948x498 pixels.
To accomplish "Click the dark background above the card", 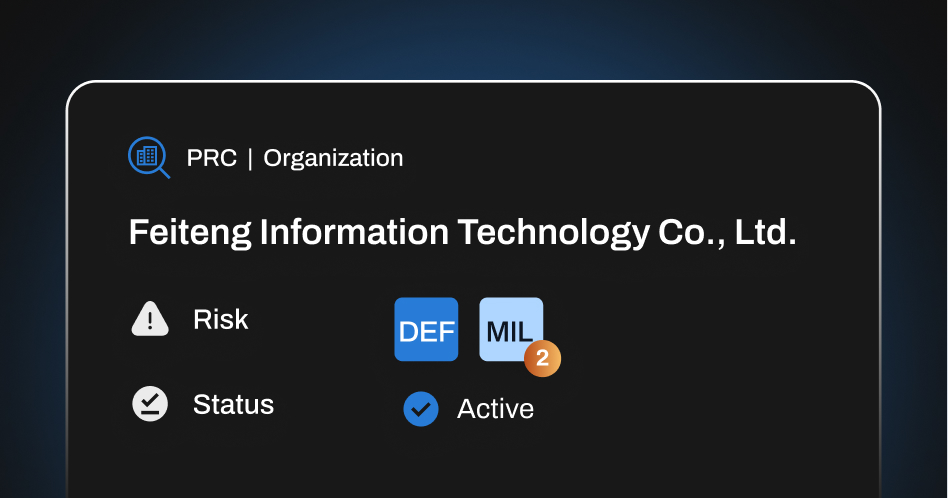I will click(x=474, y=36).
